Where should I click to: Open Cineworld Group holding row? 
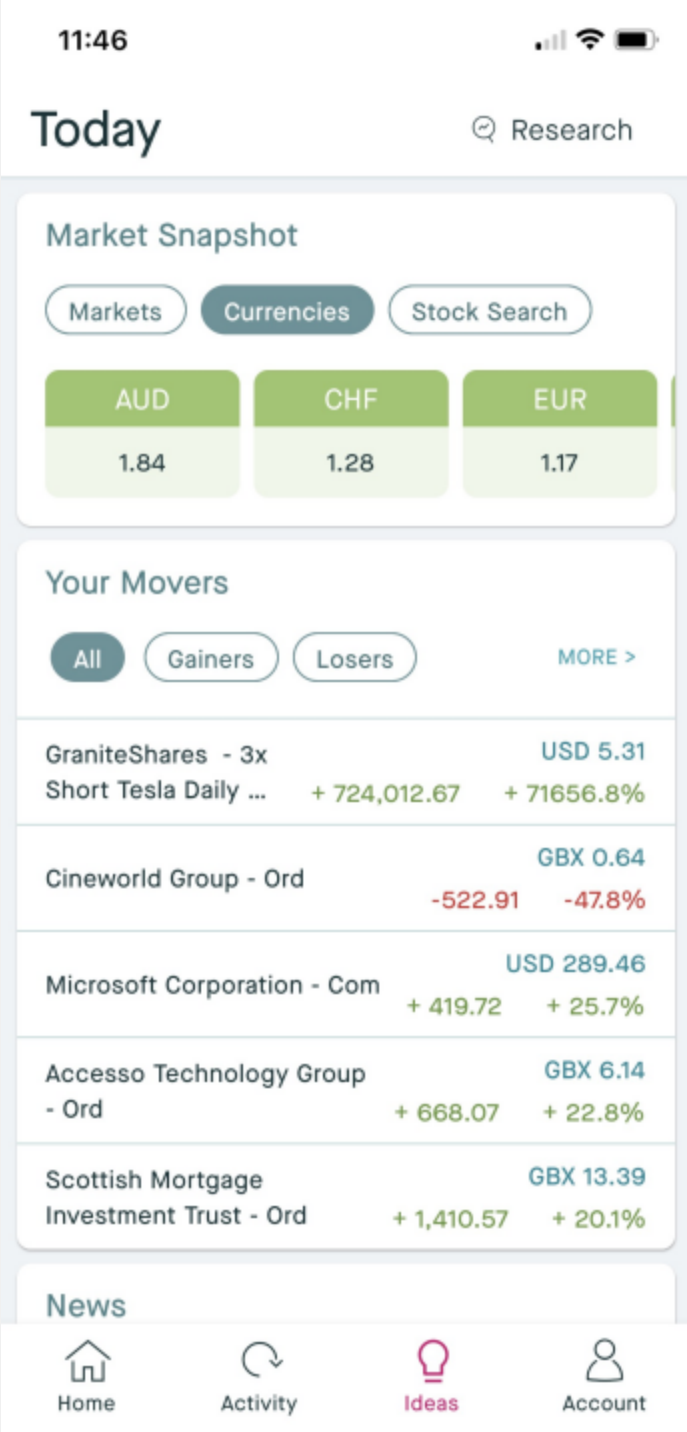[x=345, y=879]
